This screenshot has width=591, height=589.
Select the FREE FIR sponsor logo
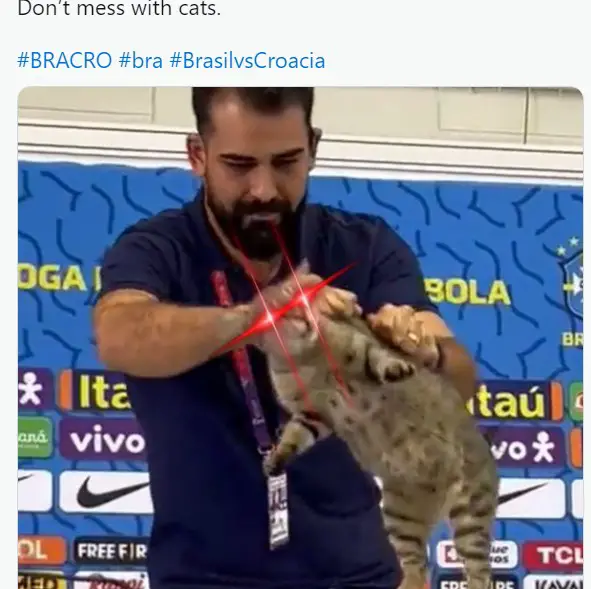pyautogui.click(x=112, y=551)
